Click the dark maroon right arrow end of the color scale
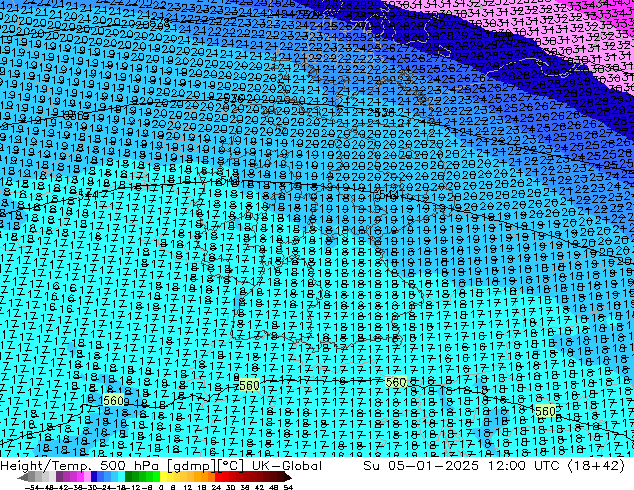The width and height of the screenshot is (634, 490). pos(288,477)
